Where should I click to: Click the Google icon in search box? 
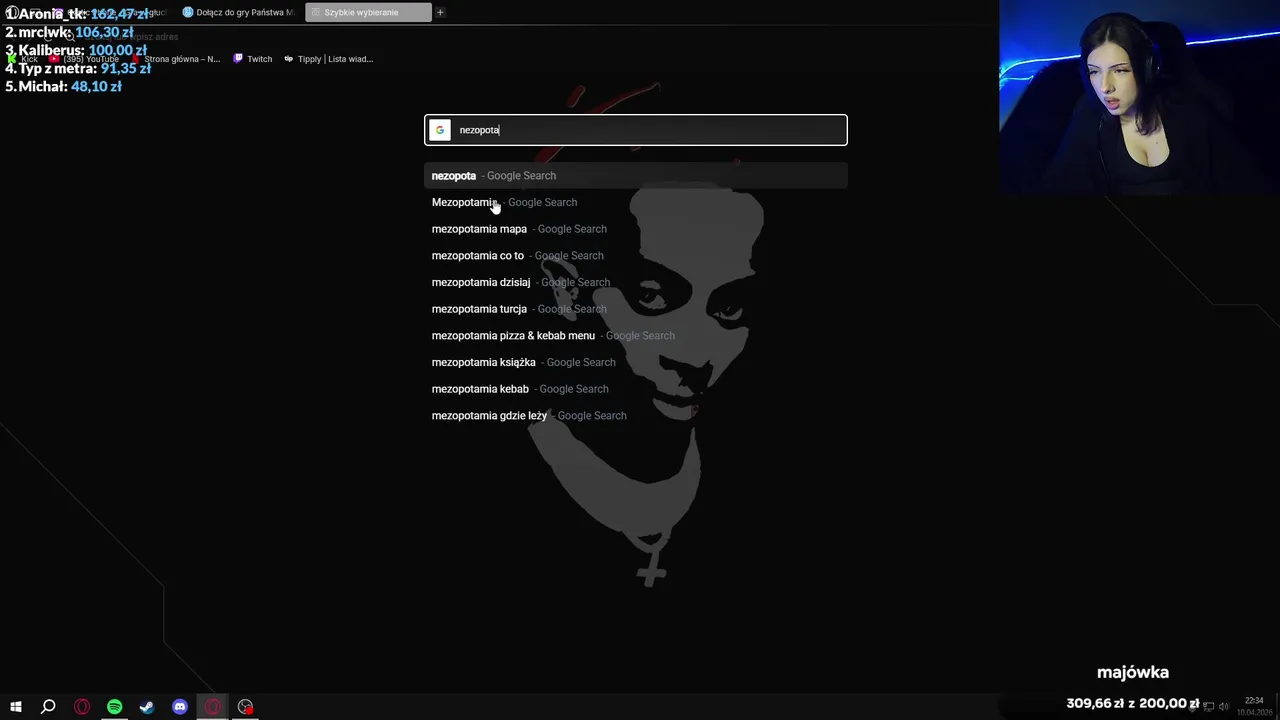(x=440, y=130)
